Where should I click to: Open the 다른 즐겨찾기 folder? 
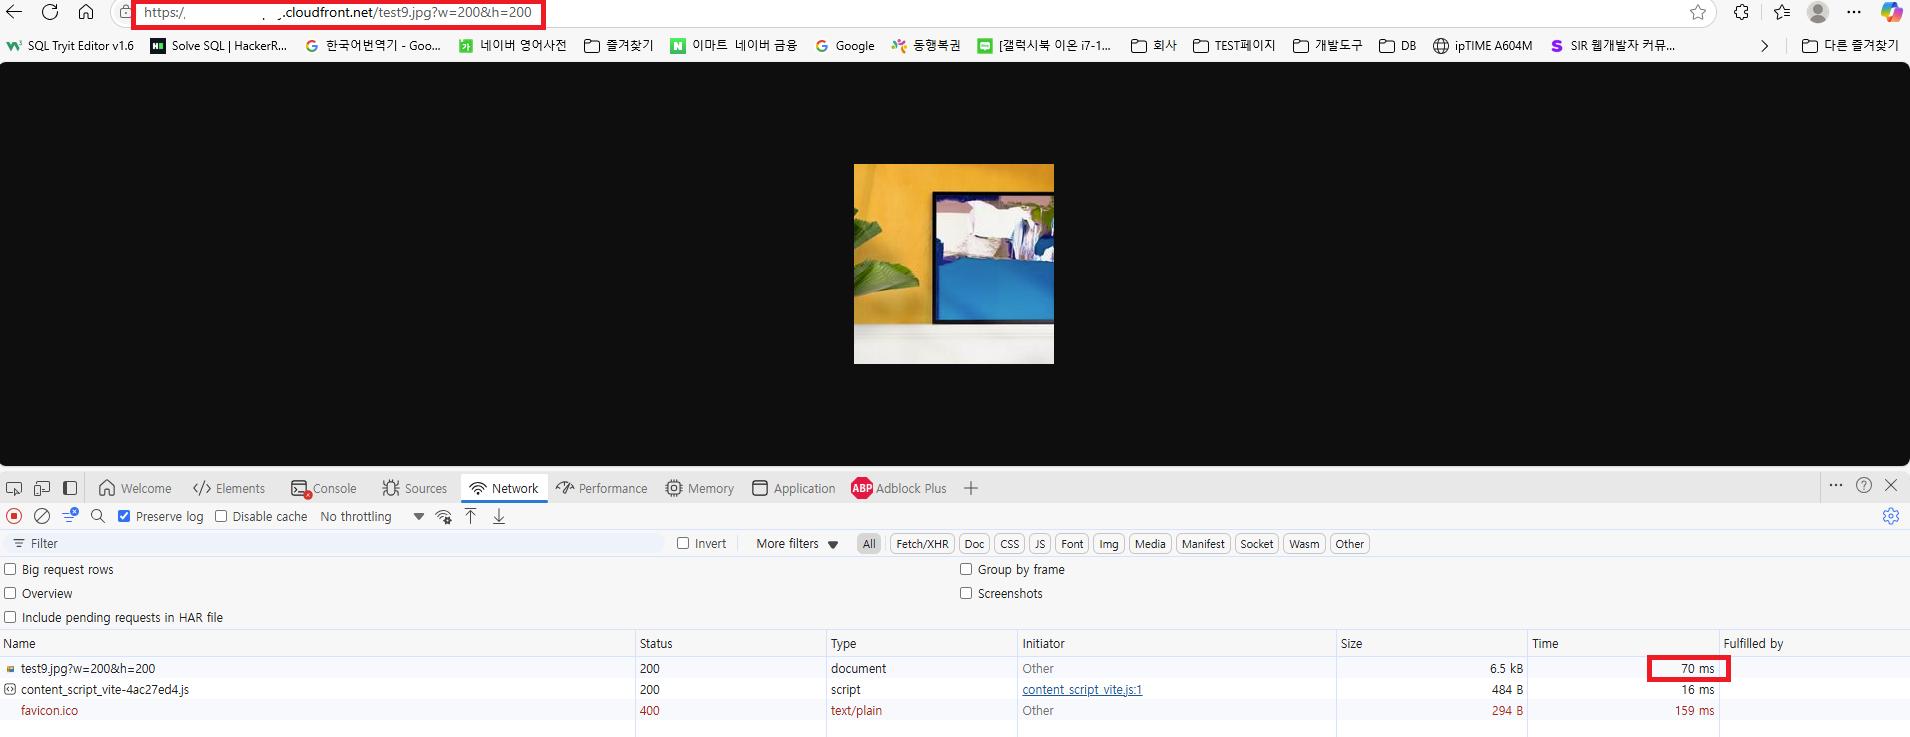[x=1849, y=46]
